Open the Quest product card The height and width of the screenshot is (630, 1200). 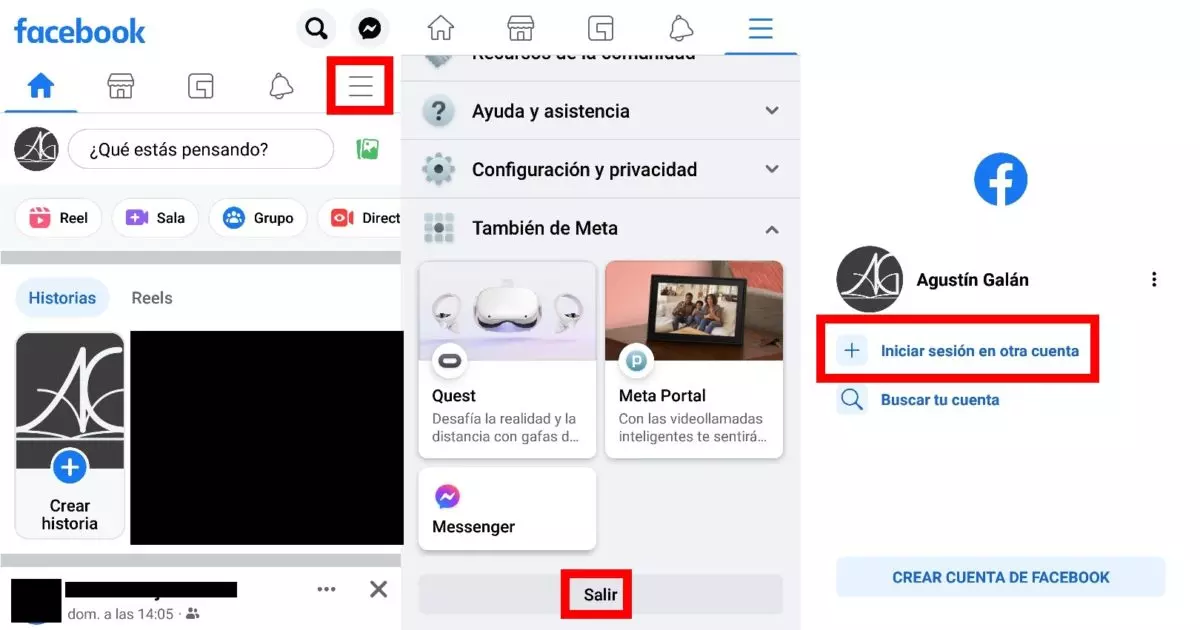pos(507,359)
